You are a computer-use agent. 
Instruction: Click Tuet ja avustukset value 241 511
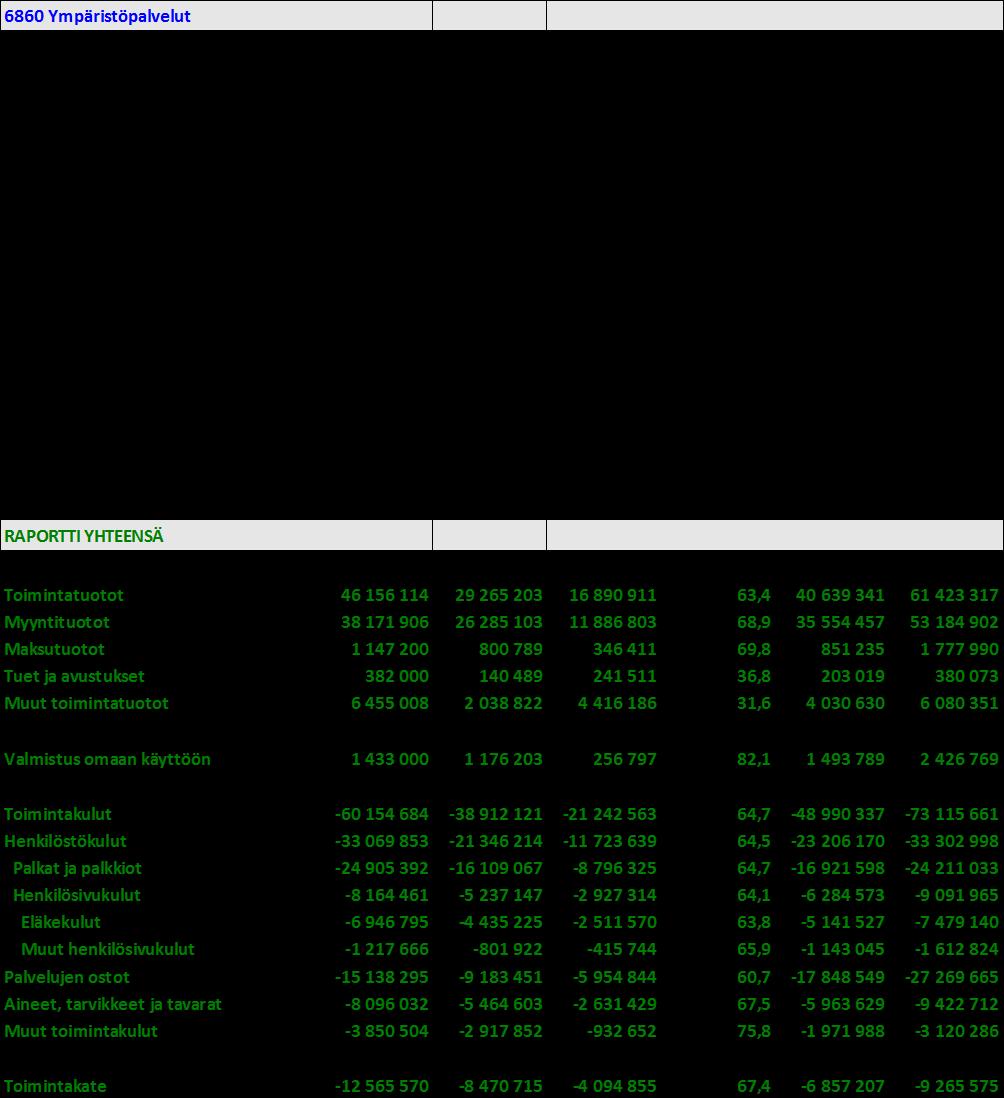625,676
